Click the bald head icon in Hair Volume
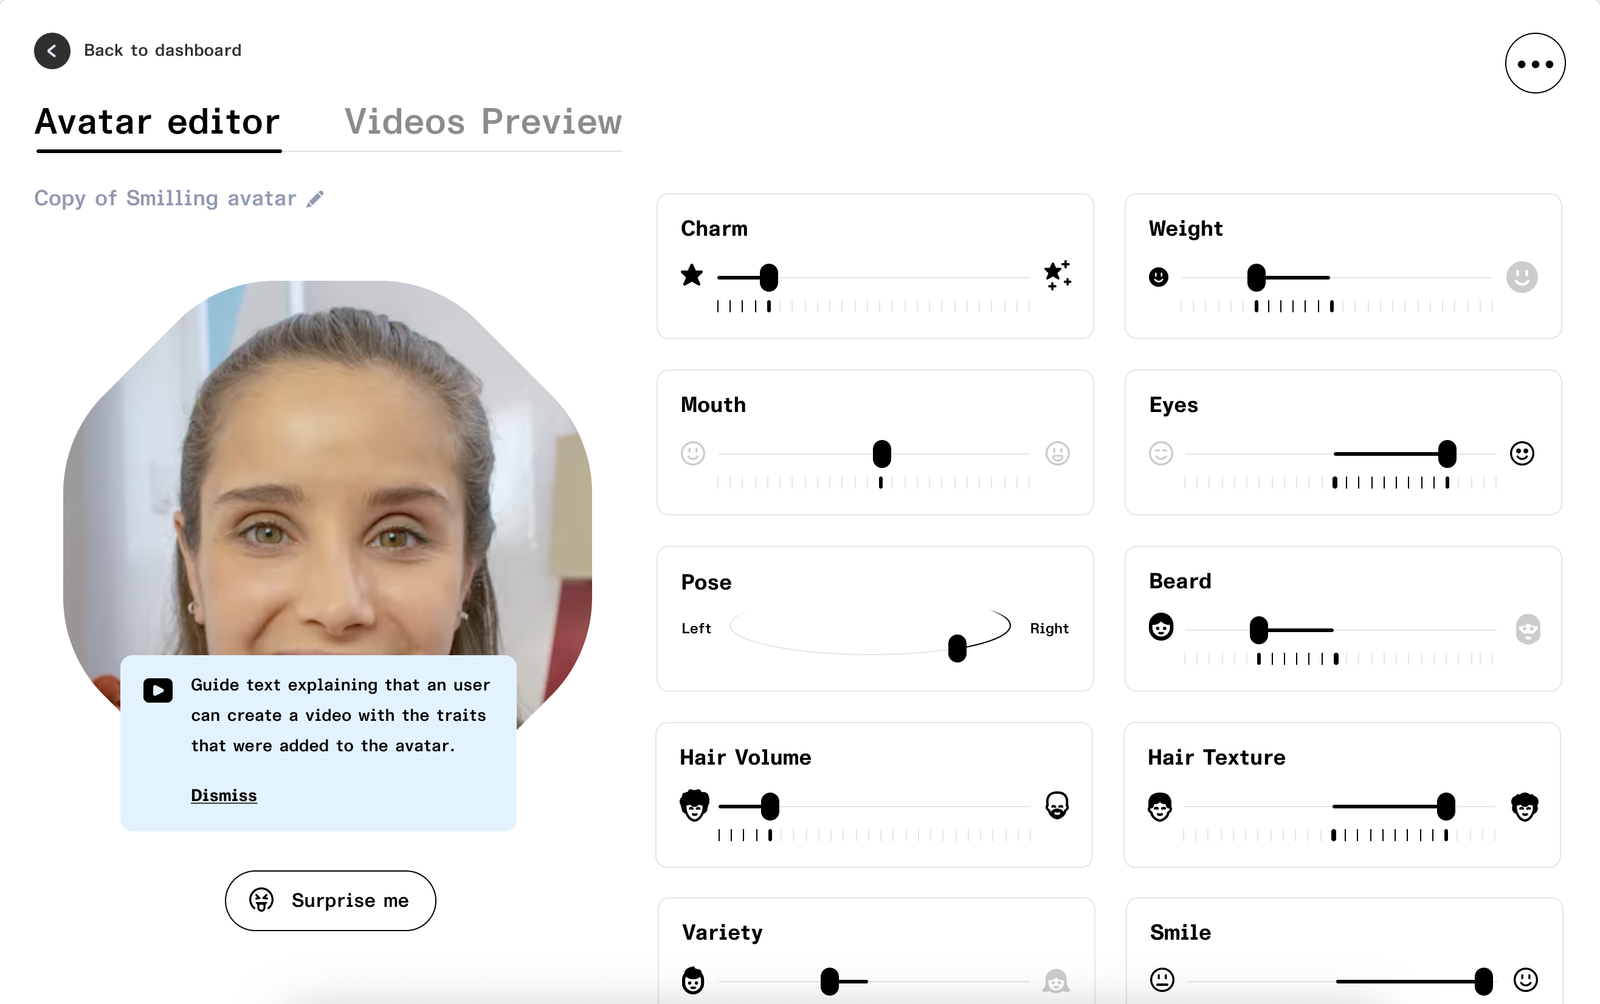1600x1004 pixels. [1057, 805]
